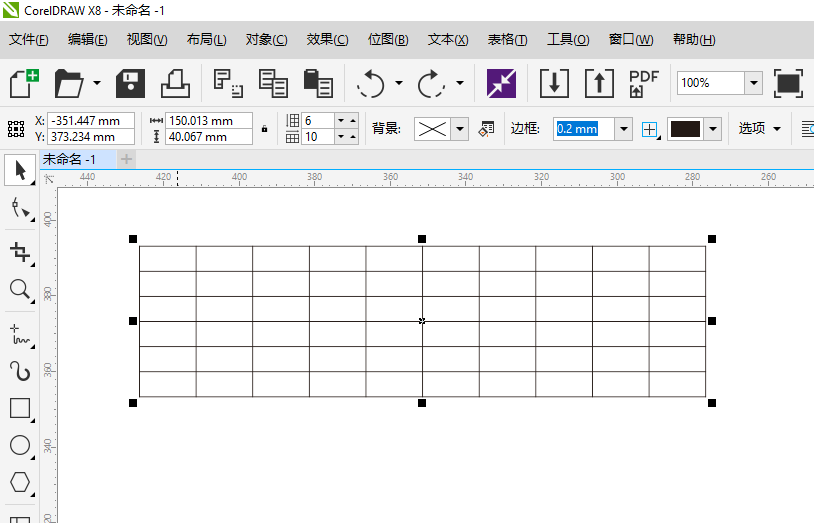814x523 pixels.
Task: Open the 文件(F) menu
Action: pos(29,39)
